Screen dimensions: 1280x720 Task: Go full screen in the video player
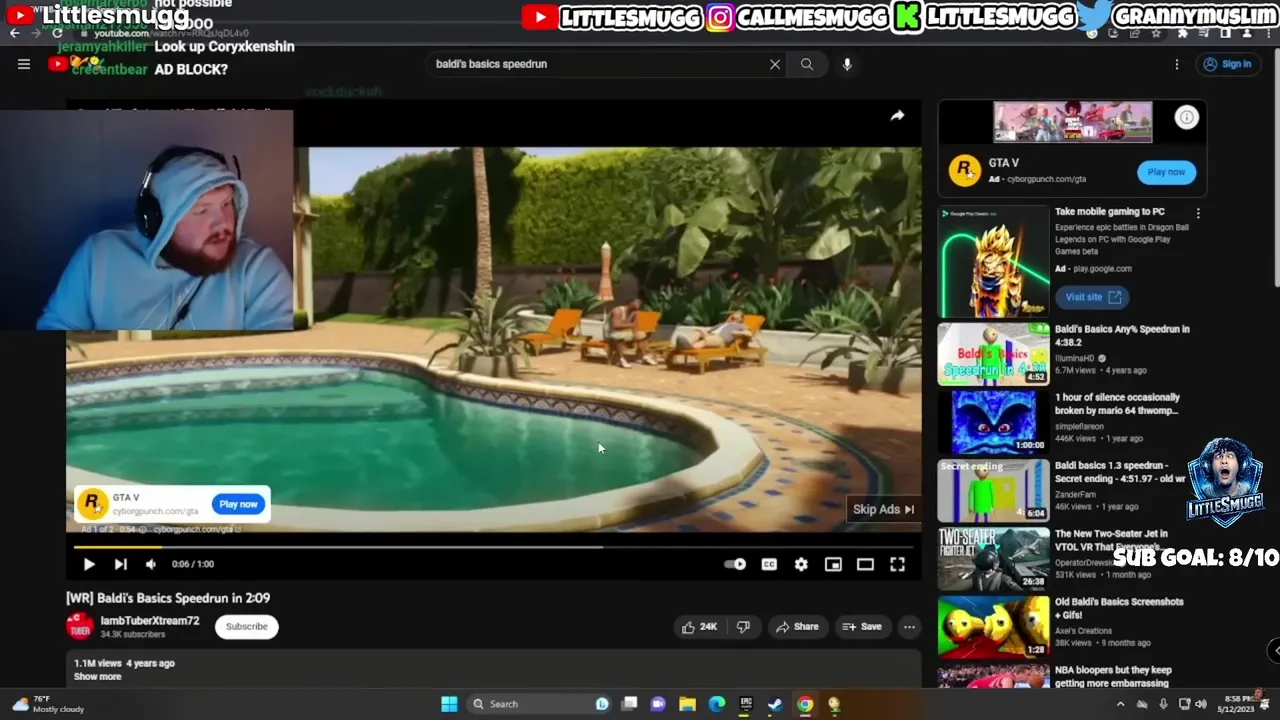(x=897, y=564)
